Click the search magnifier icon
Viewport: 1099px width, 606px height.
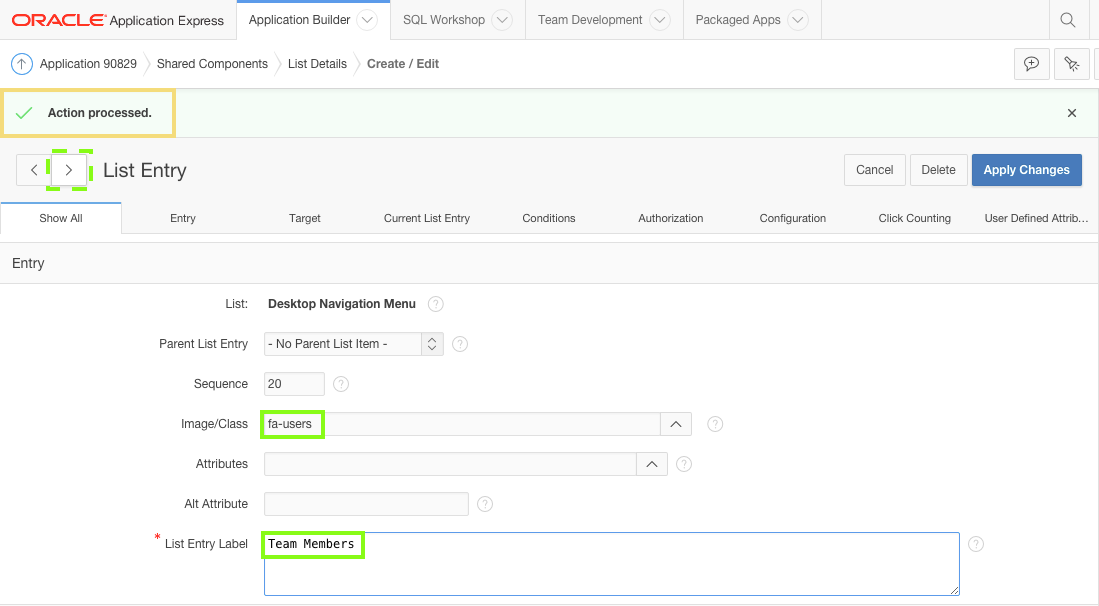(1068, 20)
